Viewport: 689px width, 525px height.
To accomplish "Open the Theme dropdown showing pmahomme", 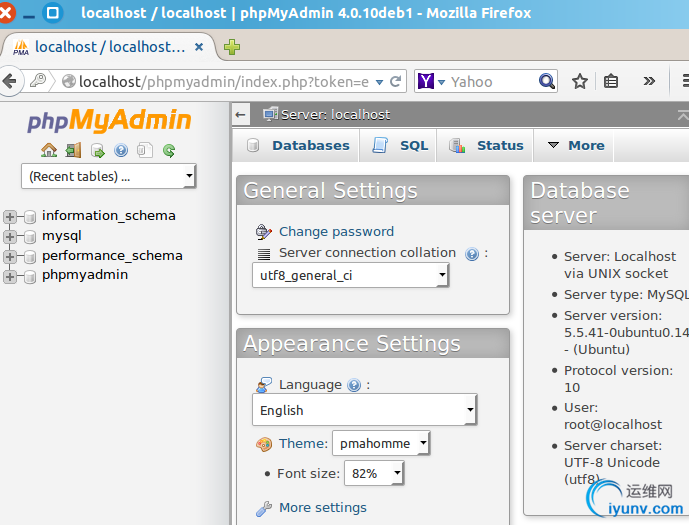I will coord(381,443).
